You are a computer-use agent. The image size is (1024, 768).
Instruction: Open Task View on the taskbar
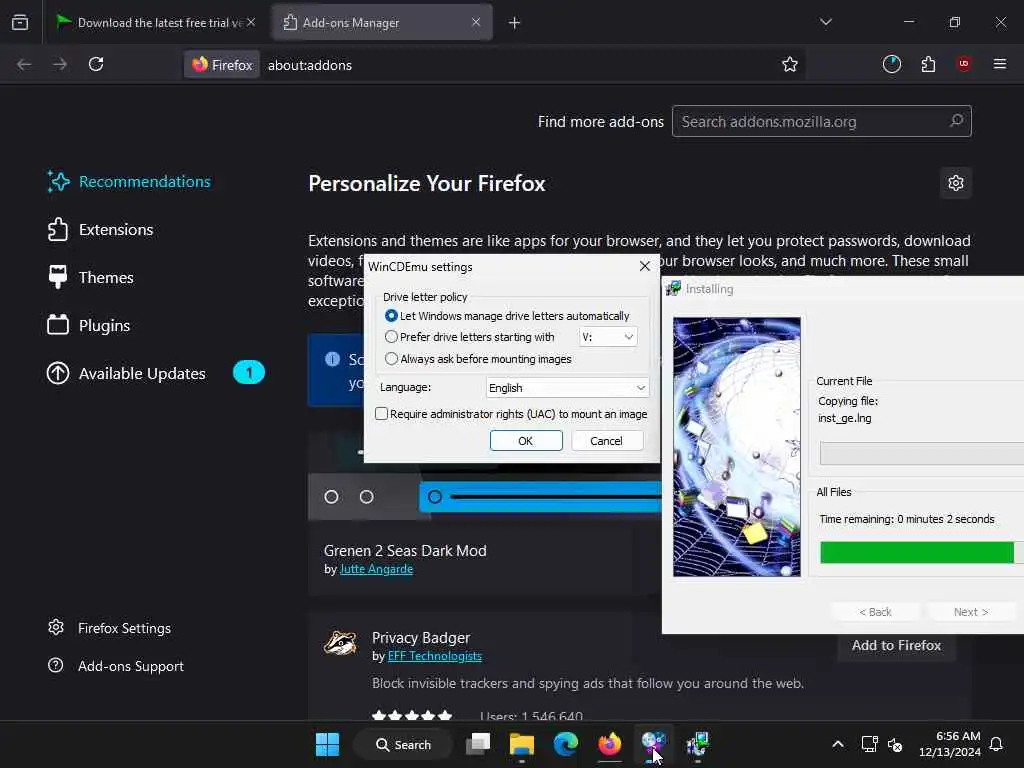pyautogui.click(x=478, y=744)
